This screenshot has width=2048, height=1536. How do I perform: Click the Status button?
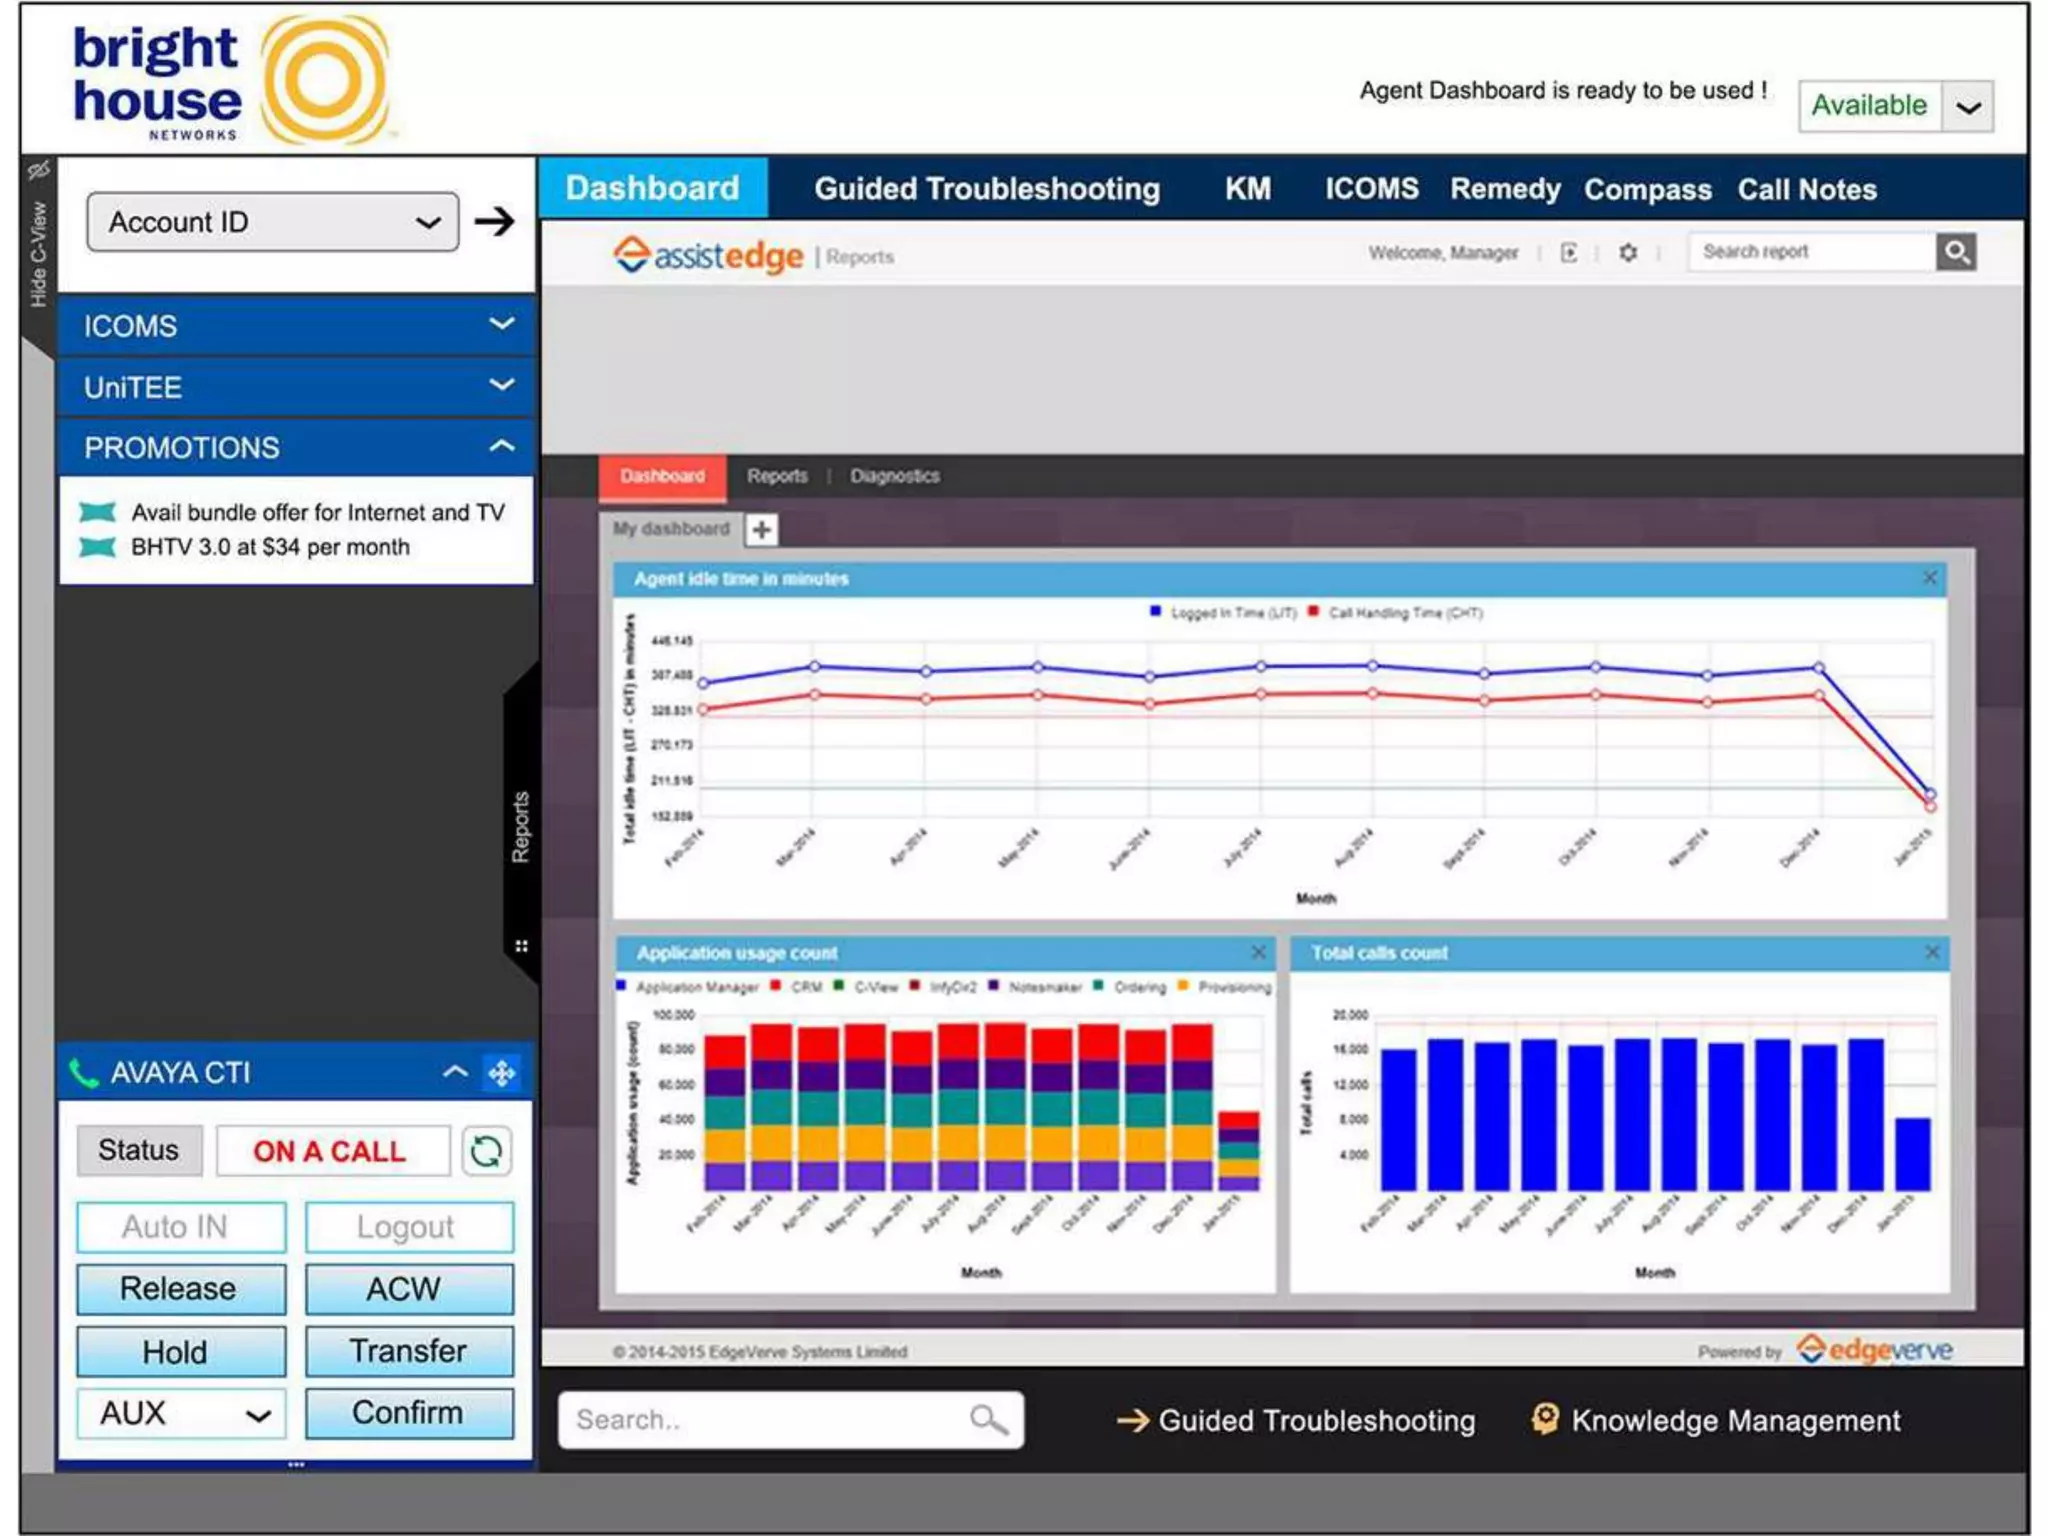(139, 1151)
